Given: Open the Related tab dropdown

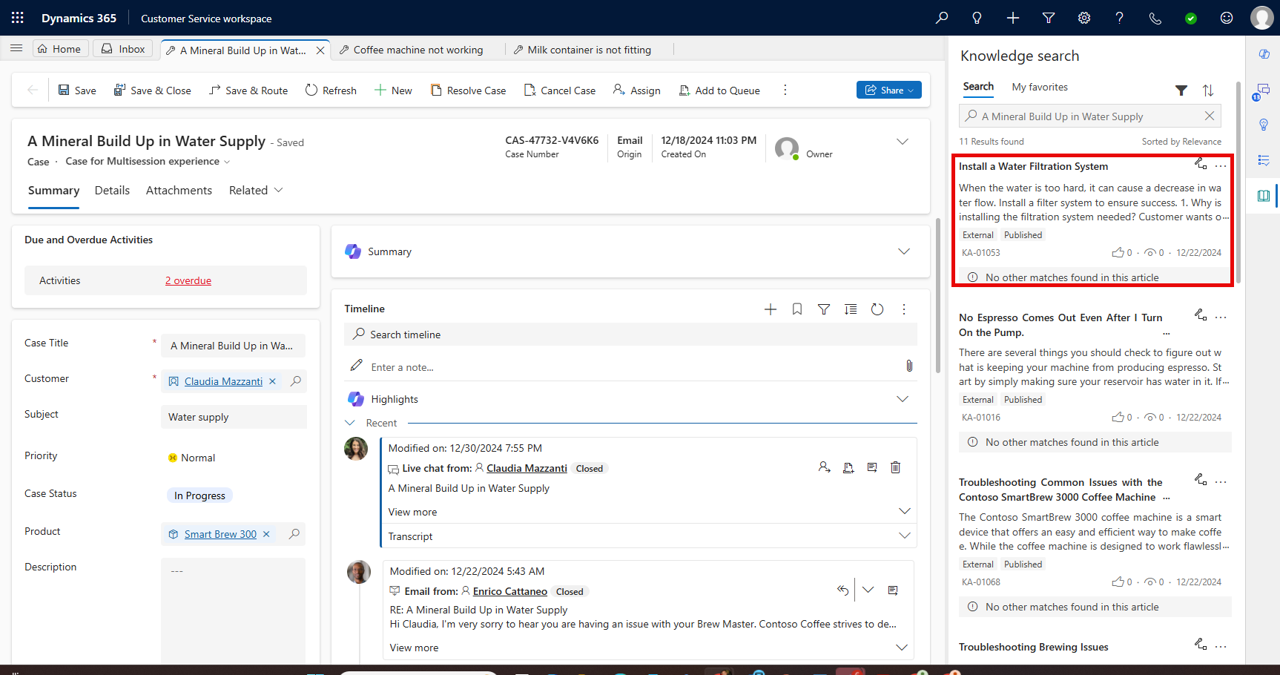Looking at the screenshot, I should (256, 190).
